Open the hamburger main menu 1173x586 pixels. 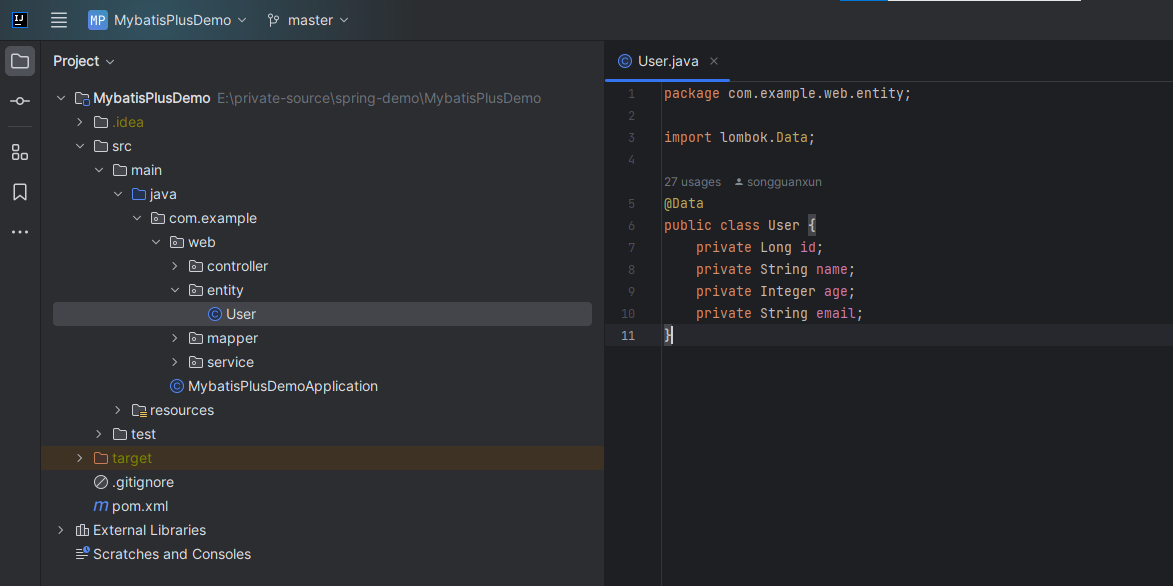click(59, 20)
